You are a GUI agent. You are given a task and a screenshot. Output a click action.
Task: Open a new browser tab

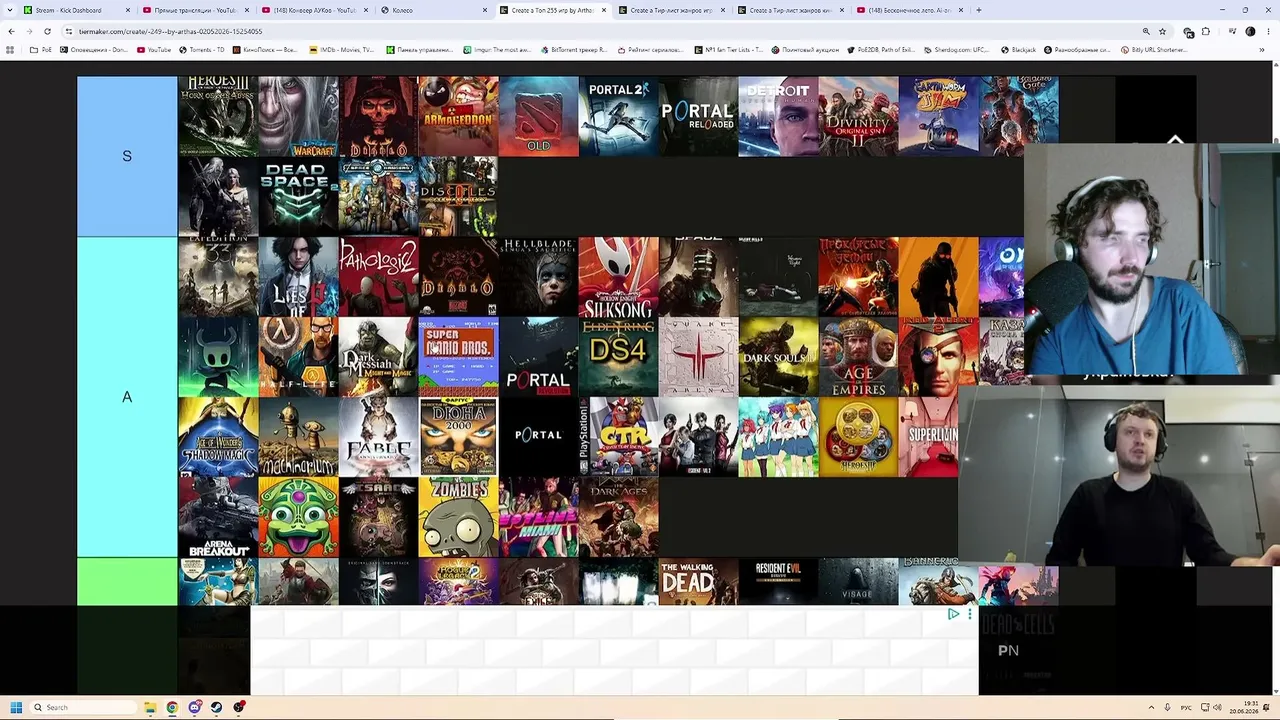coord(978,10)
